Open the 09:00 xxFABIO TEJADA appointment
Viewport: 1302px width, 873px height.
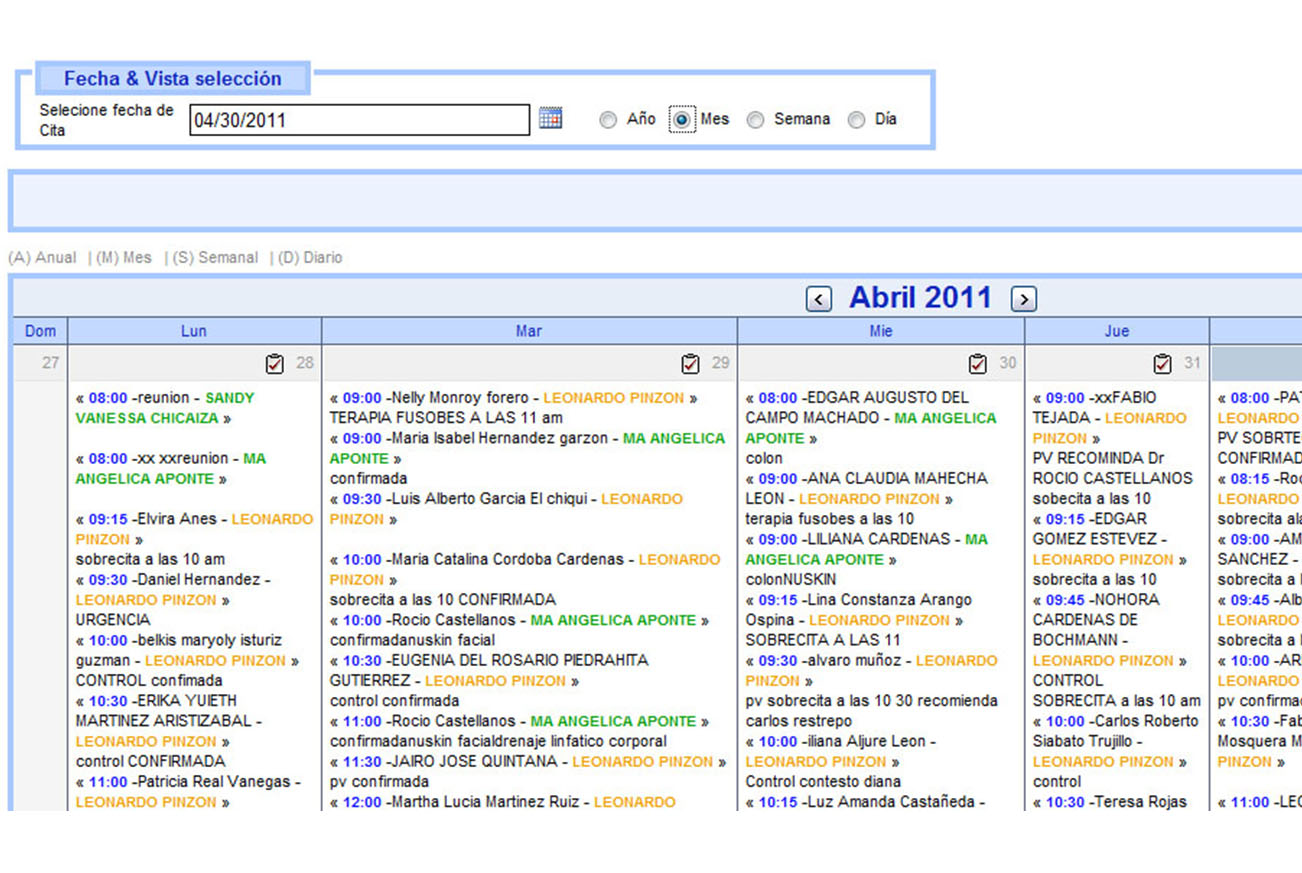(x=1111, y=418)
